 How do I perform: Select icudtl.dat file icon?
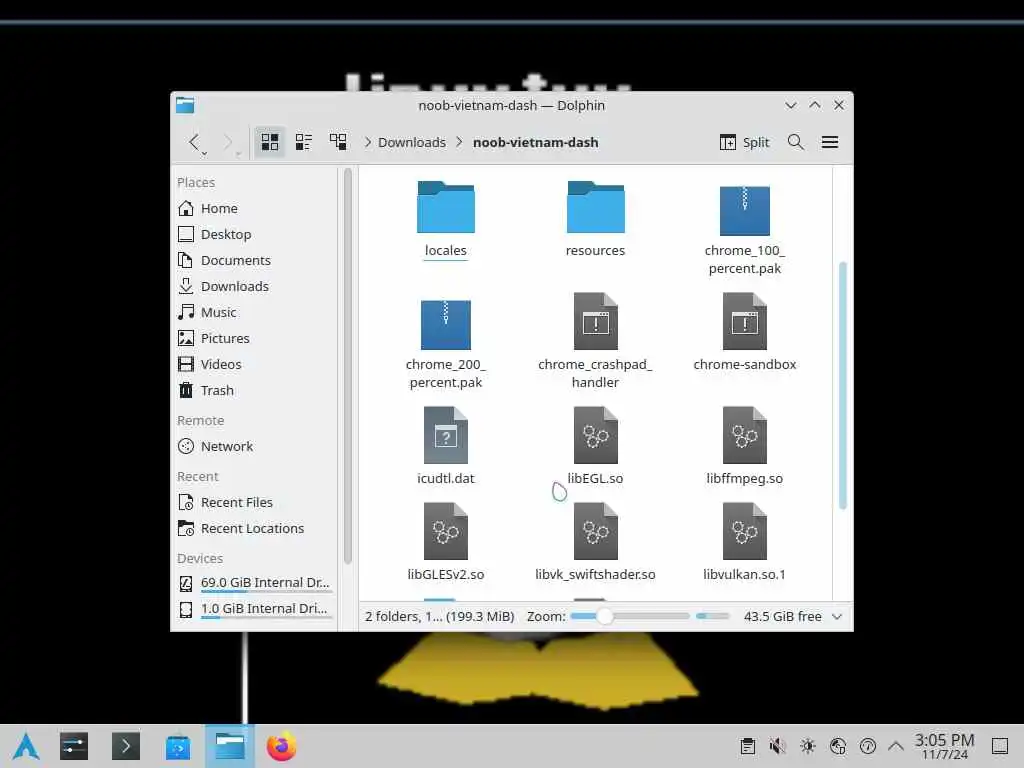[445, 435]
